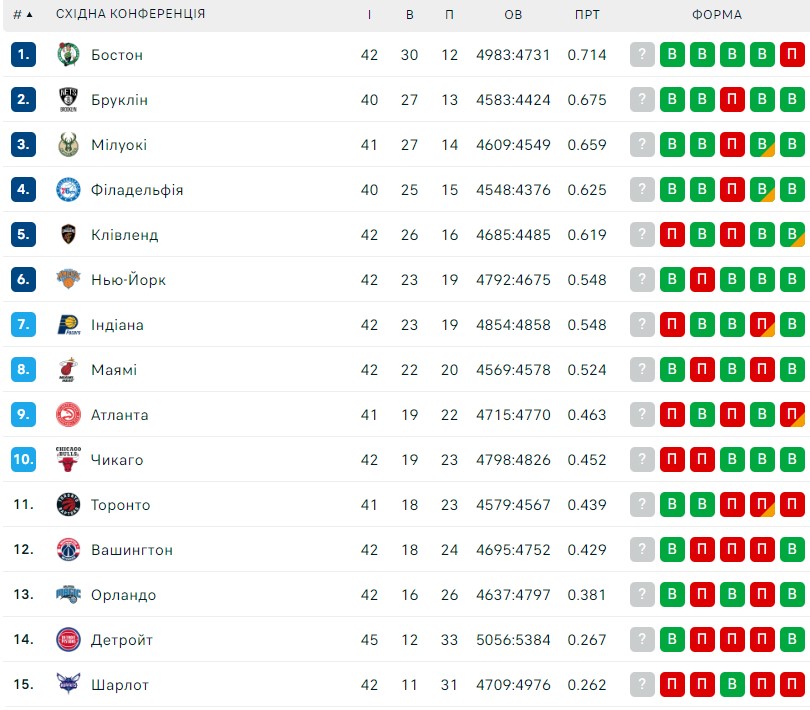Click the Charlotte Hornets logo
The image size is (810, 710).
point(68,684)
